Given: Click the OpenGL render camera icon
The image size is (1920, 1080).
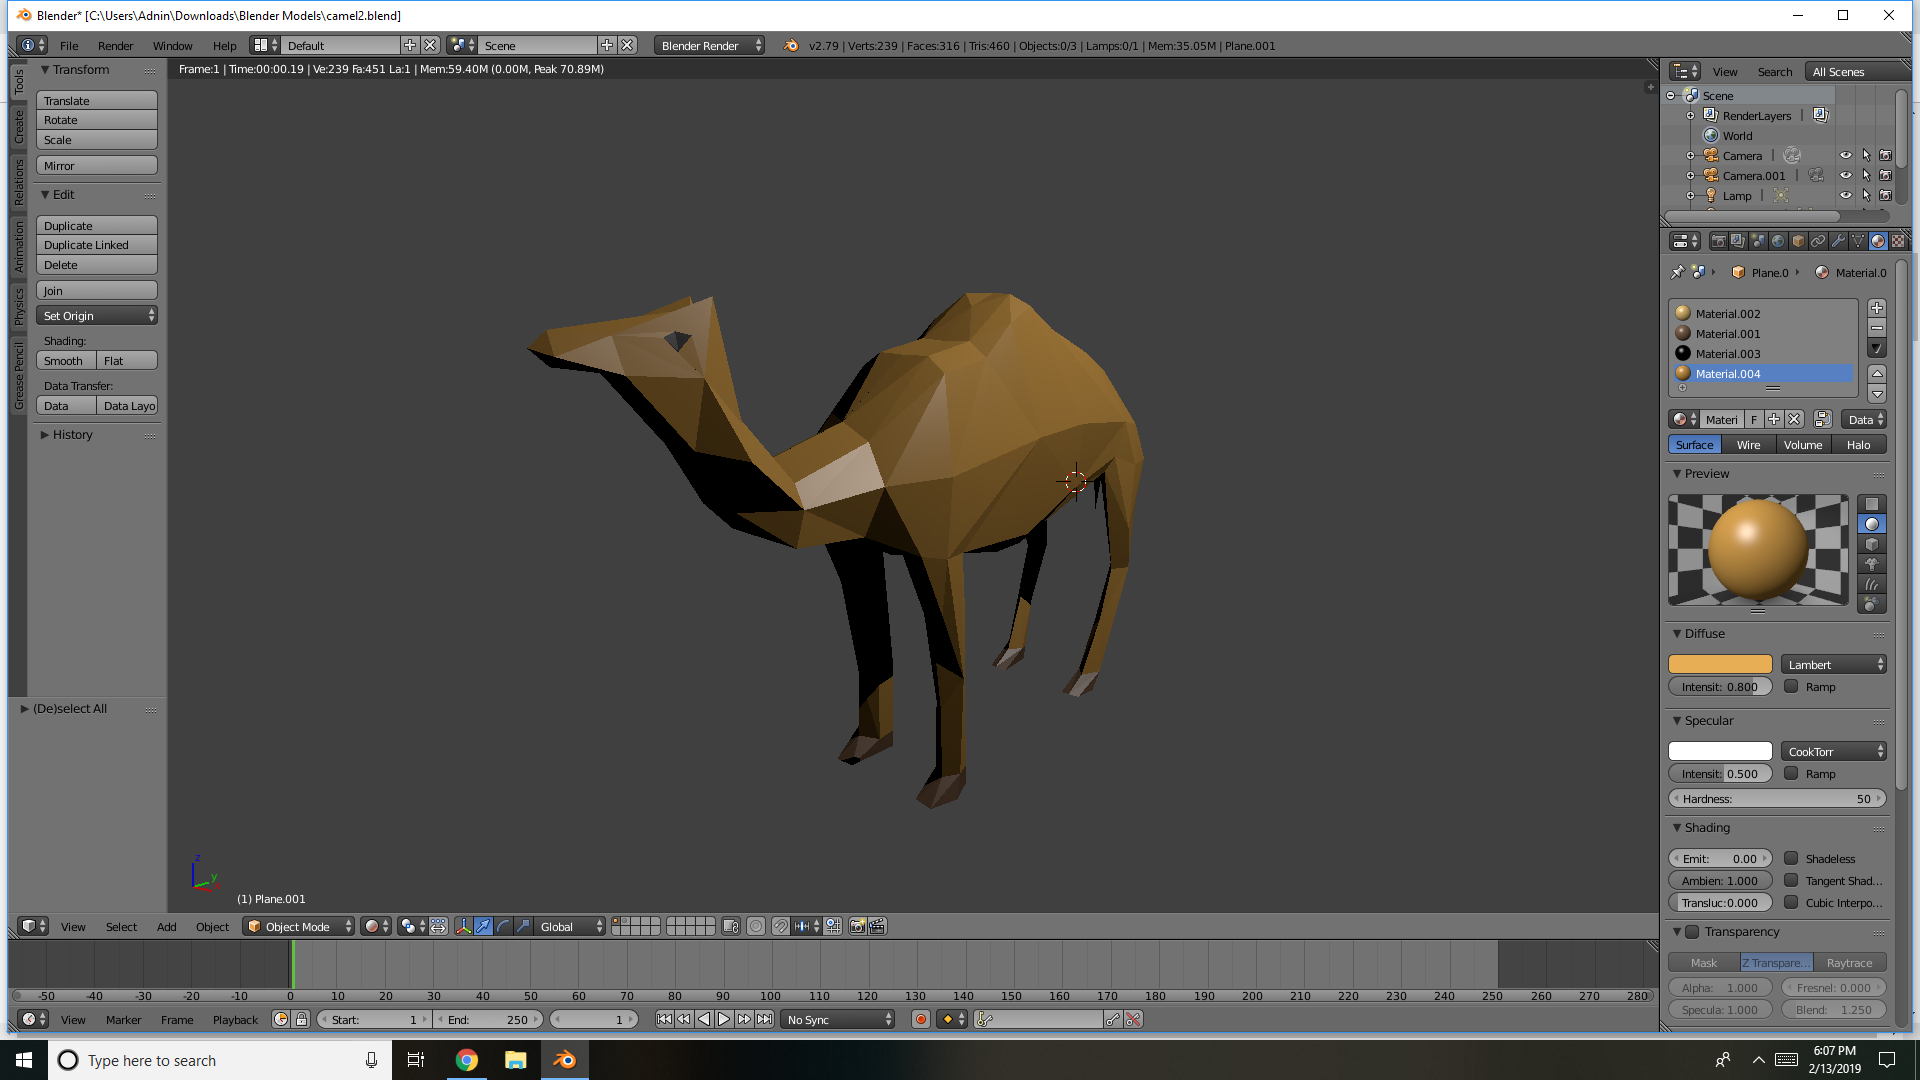Looking at the screenshot, I should 857,926.
